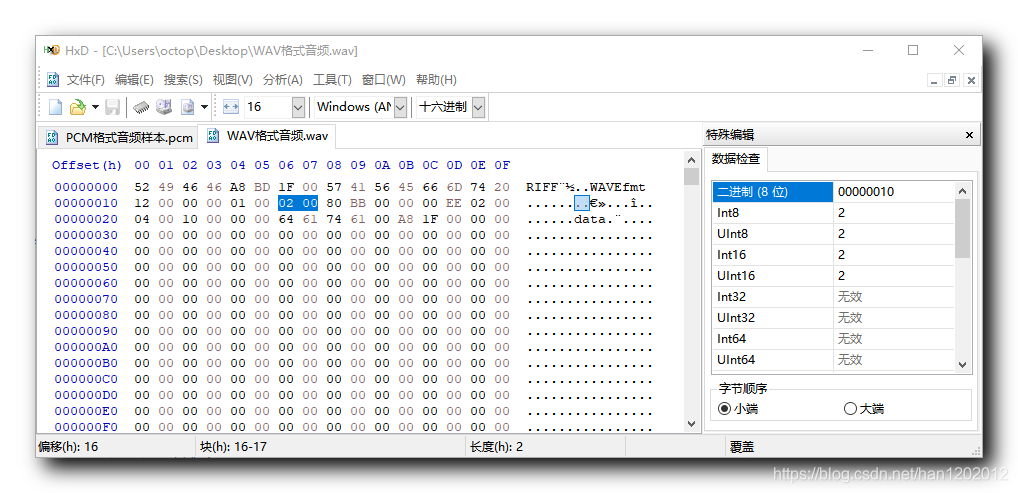Image resolution: width=1018 pixels, height=493 pixels.
Task: Select the 二进制 (8 位) row
Action: click(834, 192)
